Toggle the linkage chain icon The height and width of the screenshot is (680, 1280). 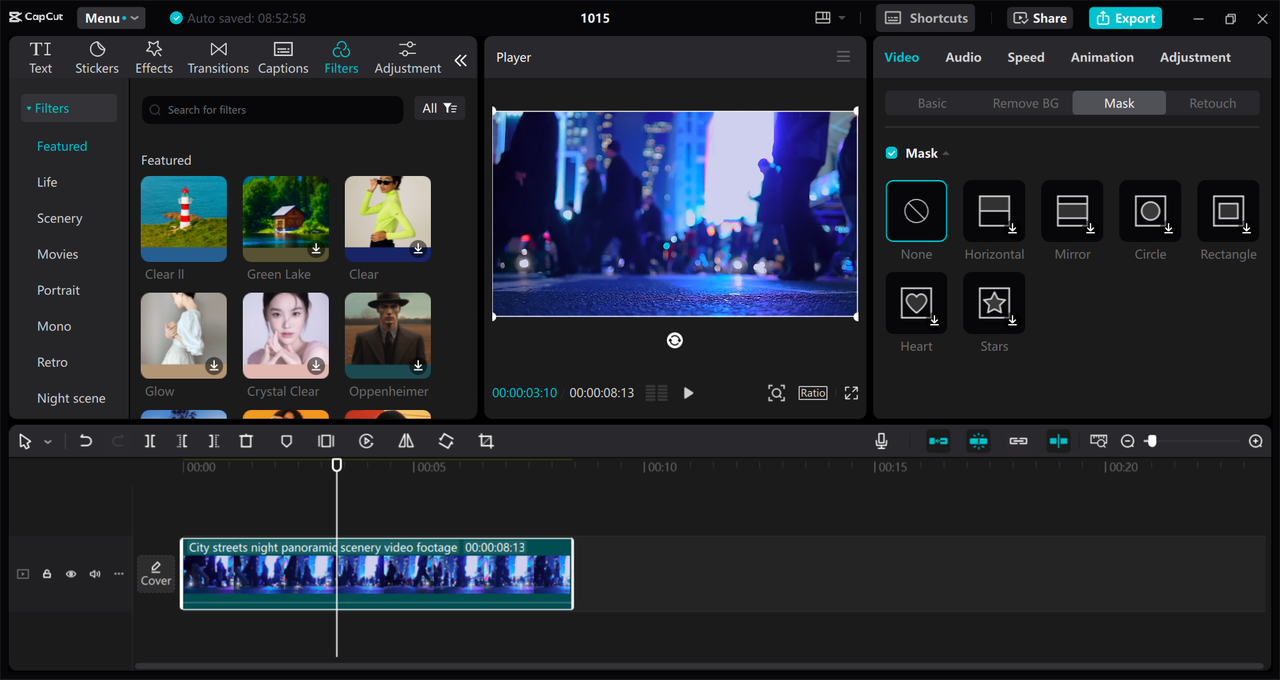pos(1018,441)
